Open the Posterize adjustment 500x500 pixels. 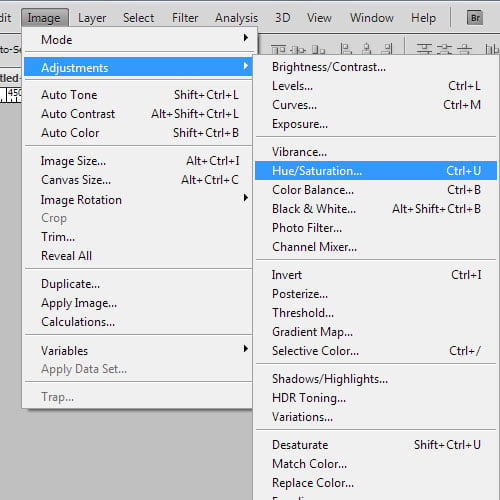tap(376, 294)
